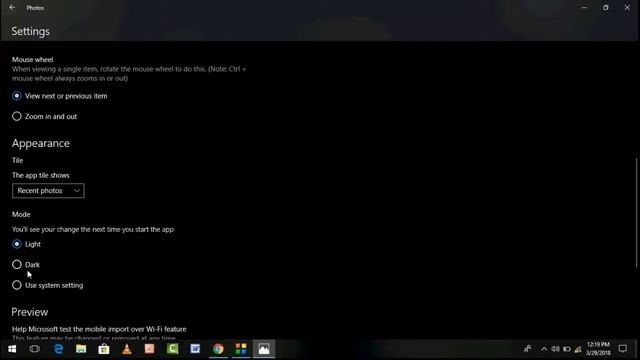Click the 'The app tile shows' label
The image size is (640, 360).
point(41,176)
